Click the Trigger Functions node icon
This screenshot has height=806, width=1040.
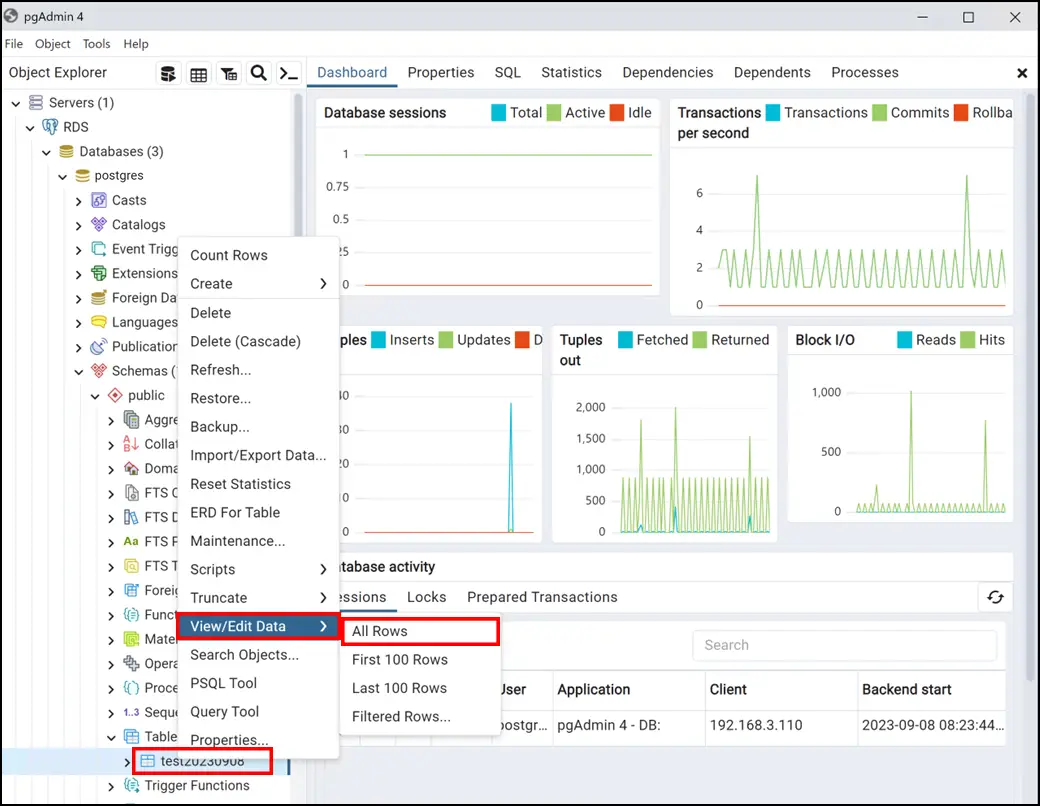click(x=131, y=785)
